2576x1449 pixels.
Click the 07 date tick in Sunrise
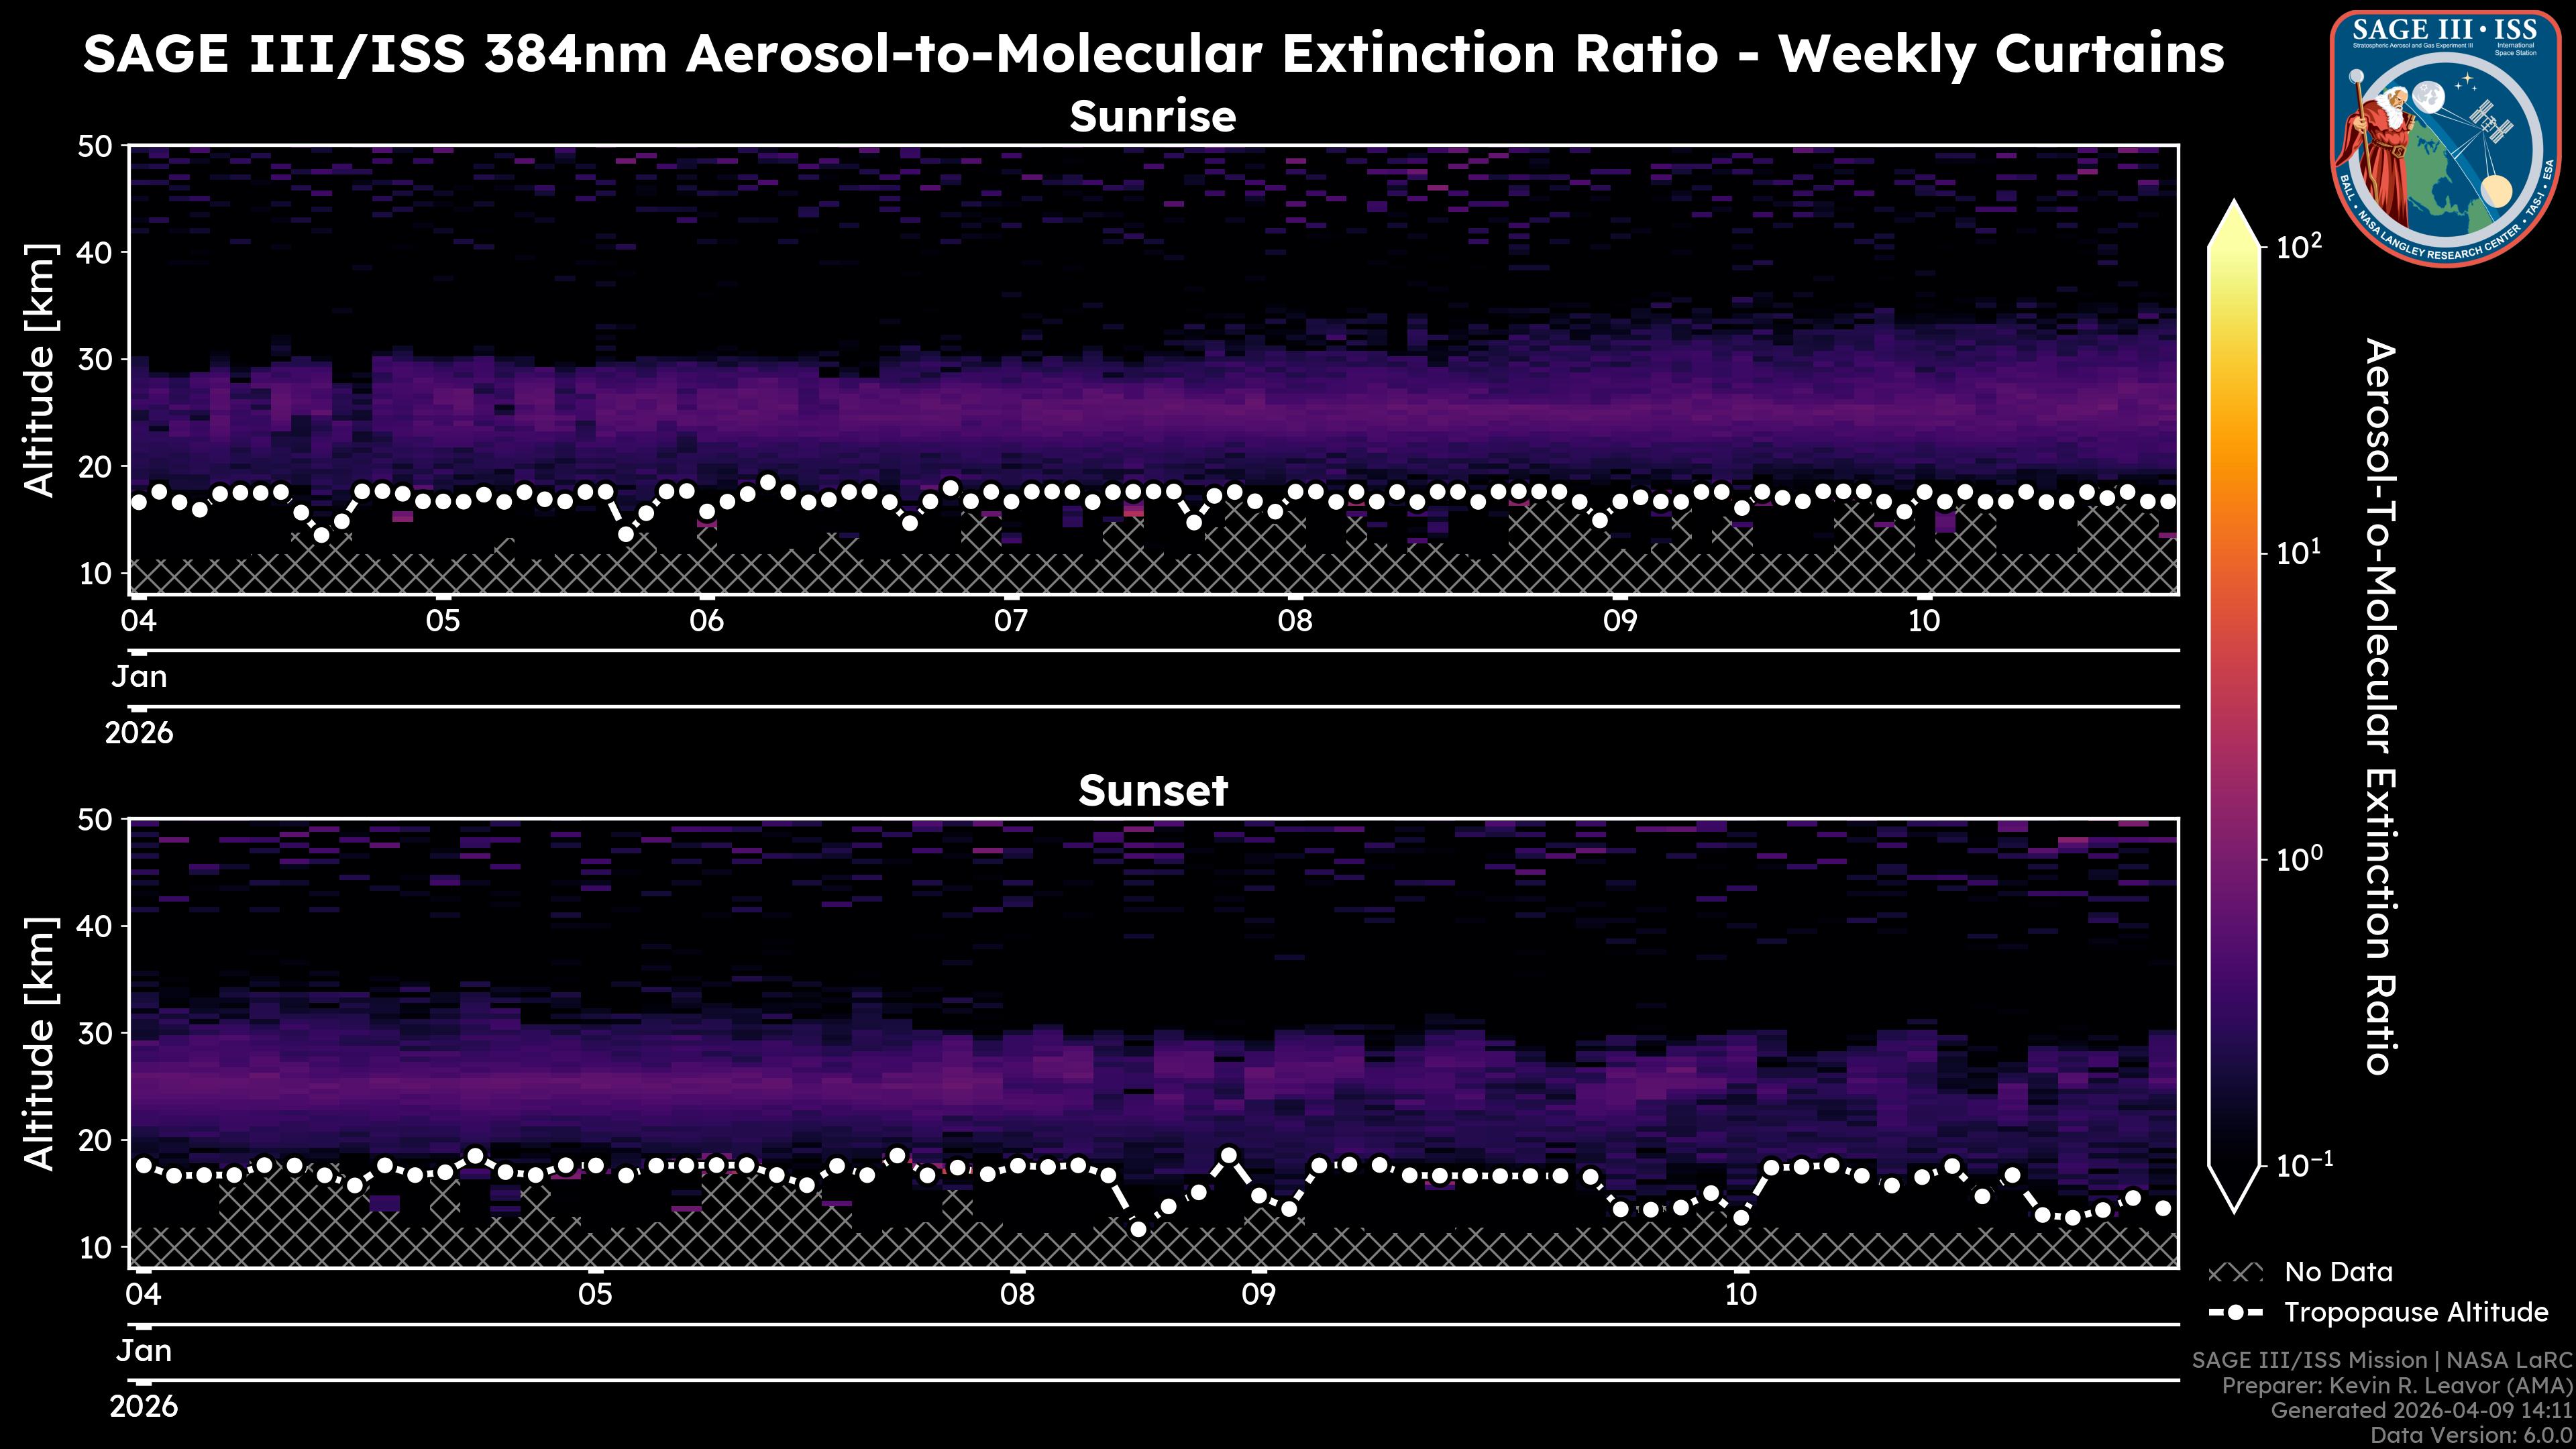point(1010,621)
